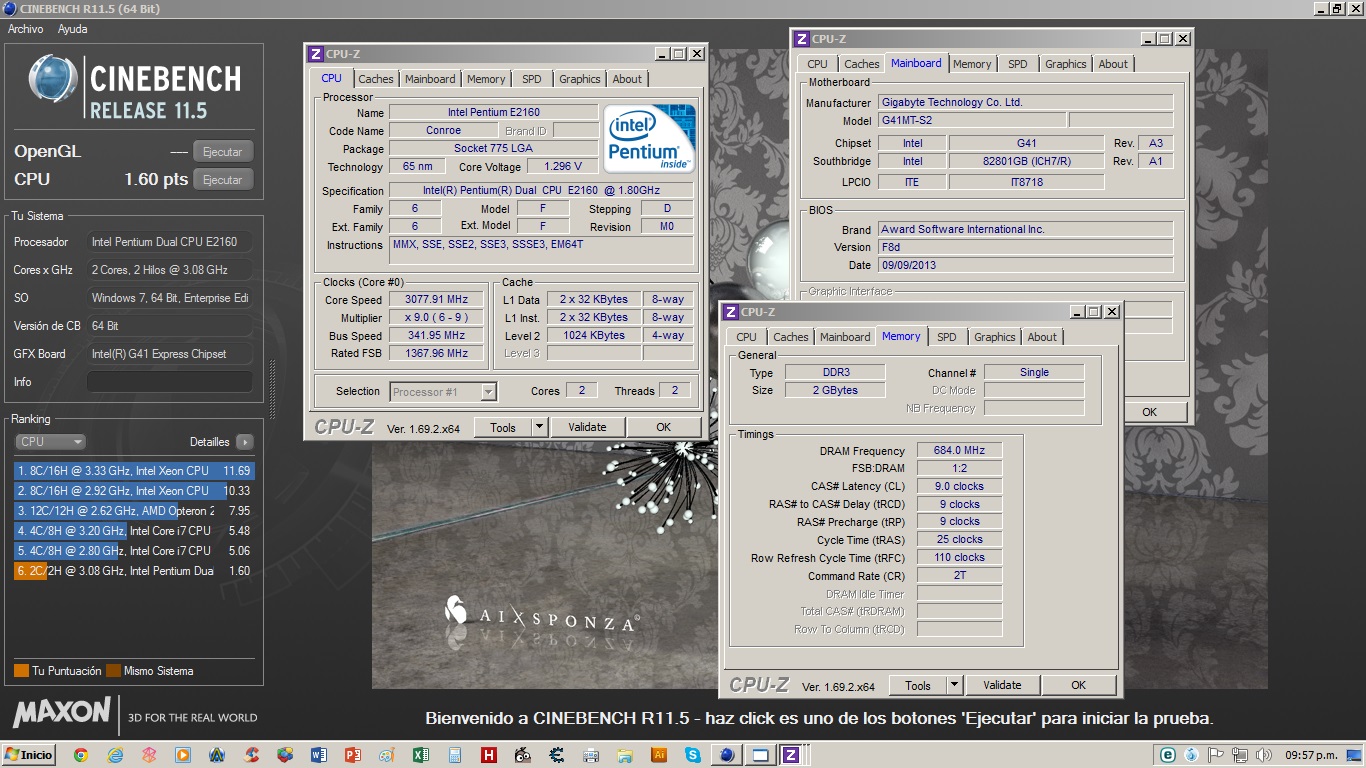This screenshot has height=768, width=1366.
Task: Click the empty Info field
Action: click(x=169, y=382)
